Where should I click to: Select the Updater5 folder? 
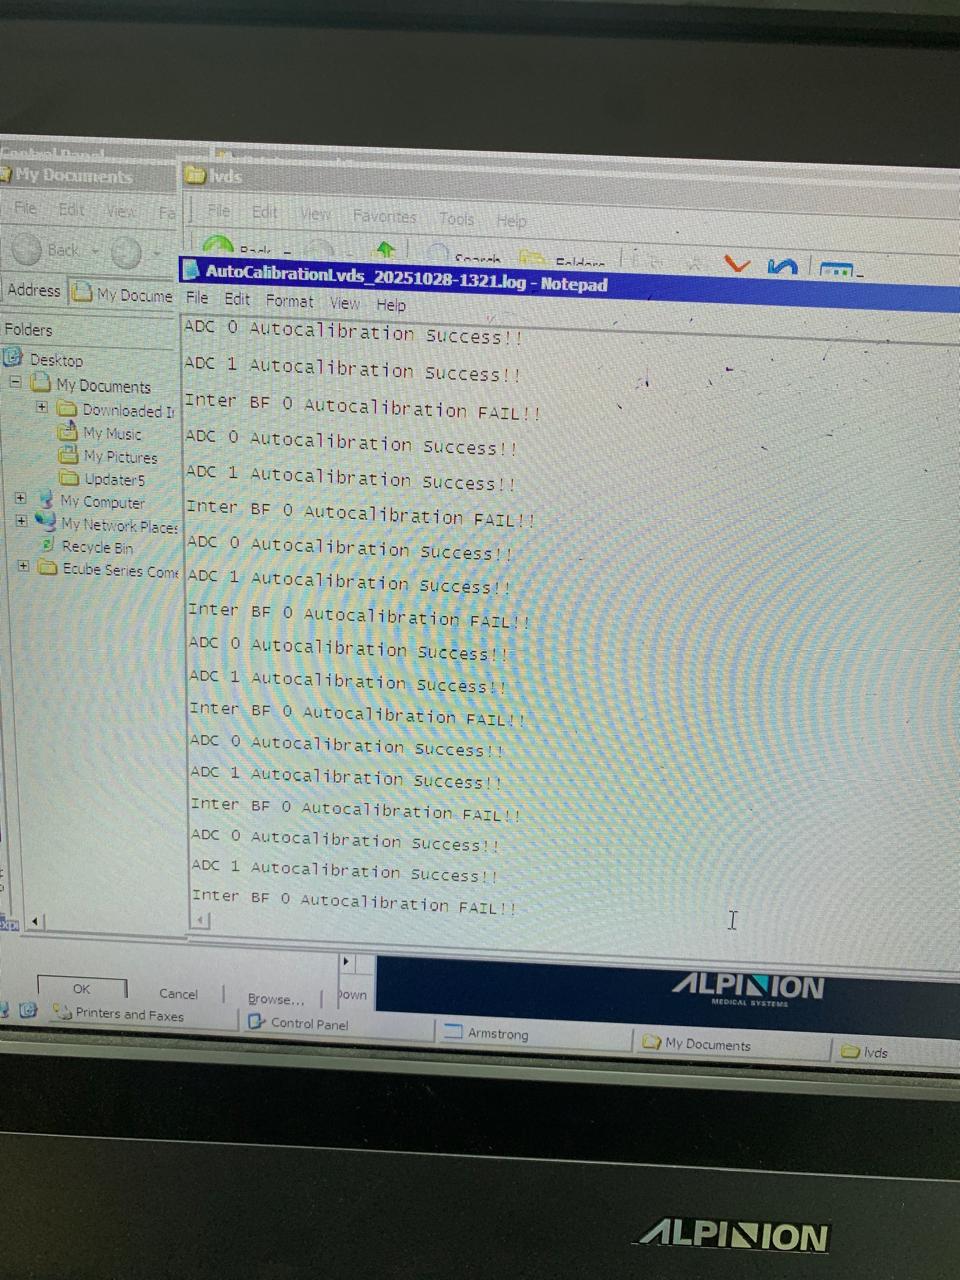pos(113,479)
